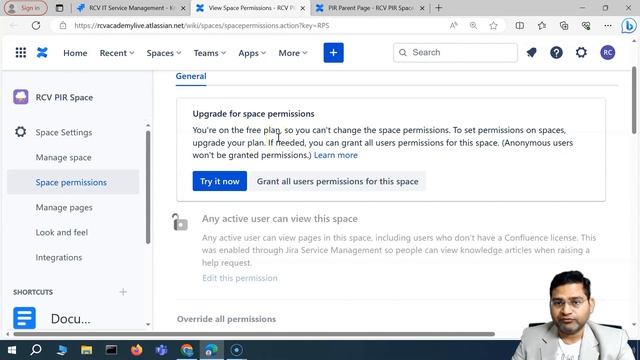
Task: Switch to RCV IT Service Management tab
Action: point(131,8)
